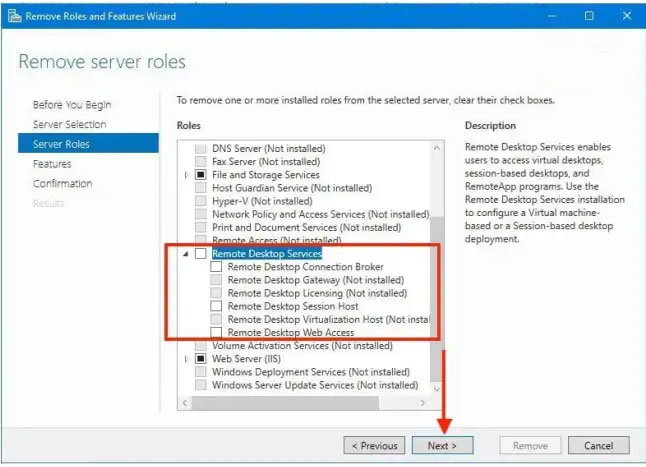Select 'DNS Server (Not installed)' text
The height and width of the screenshot is (467, 646).
(x=269, y=149)
